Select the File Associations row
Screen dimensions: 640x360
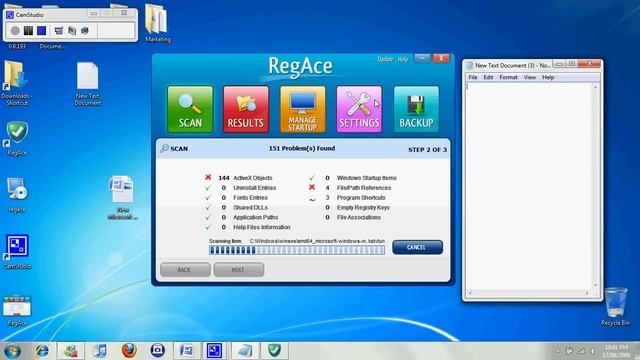(x=353, y=217)
